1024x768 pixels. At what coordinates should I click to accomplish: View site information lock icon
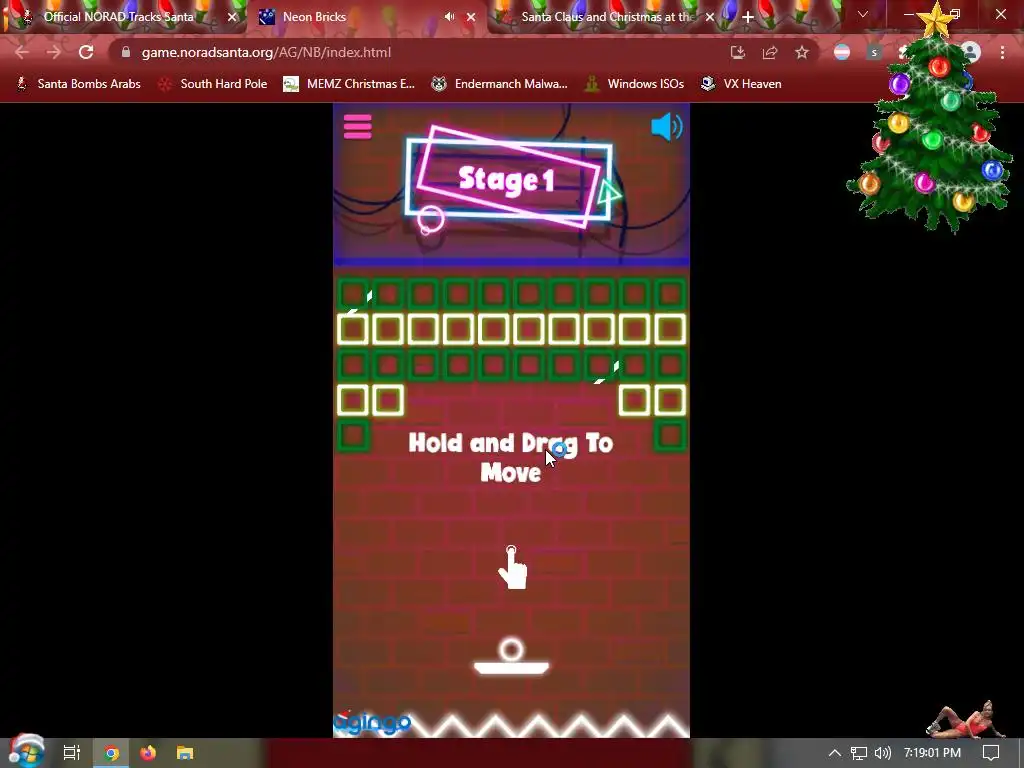[126, 52]
